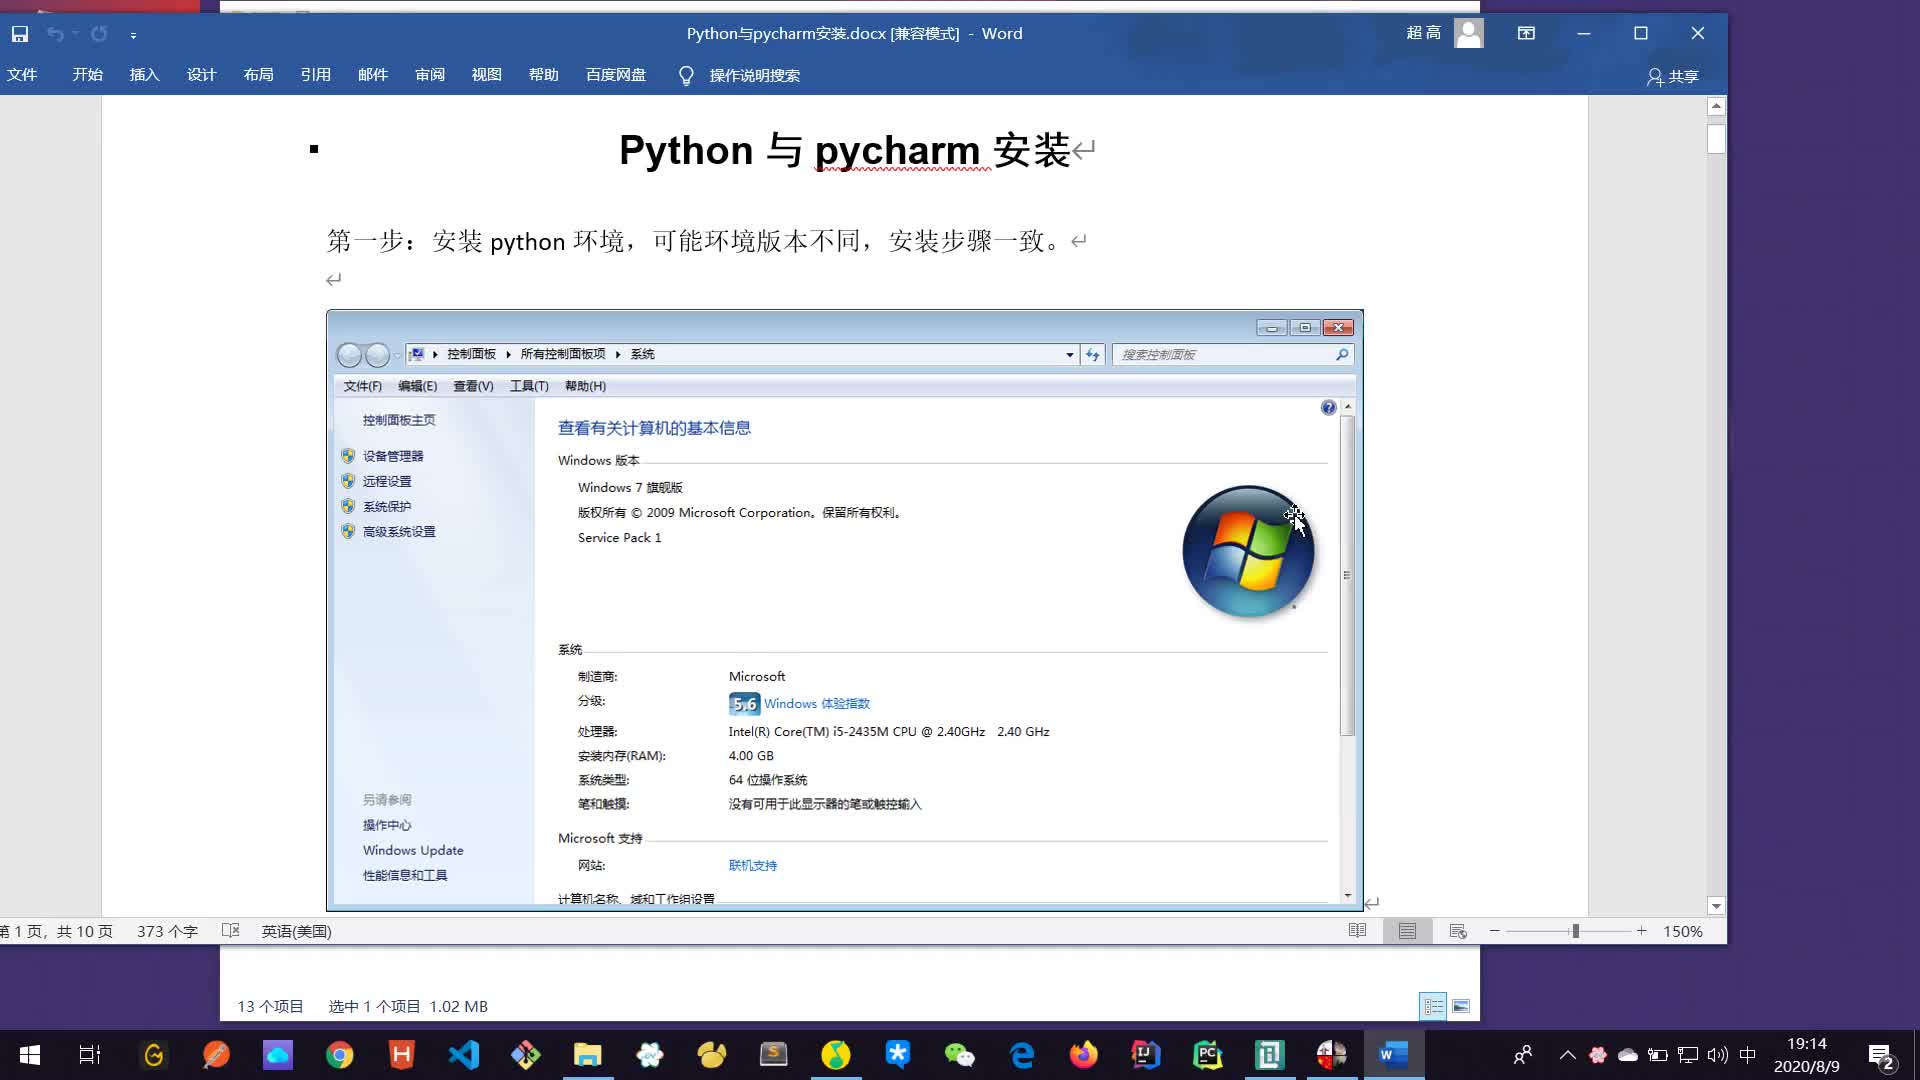Screen dimensions: 1920x1080
Task: Select the 邮件 ribbon tab
Action: click(x=373, y=75)
